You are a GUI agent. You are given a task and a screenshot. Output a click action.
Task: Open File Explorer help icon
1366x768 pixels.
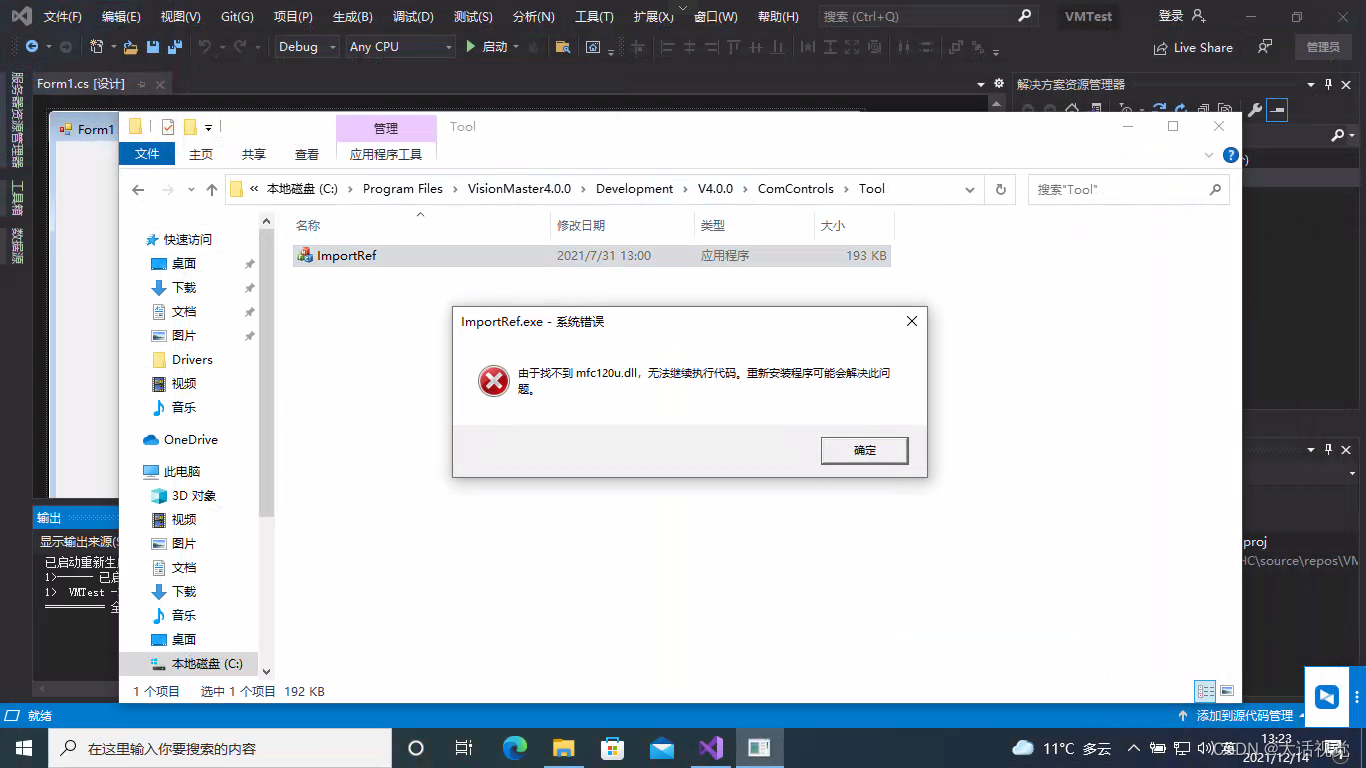click(1231, 155)
